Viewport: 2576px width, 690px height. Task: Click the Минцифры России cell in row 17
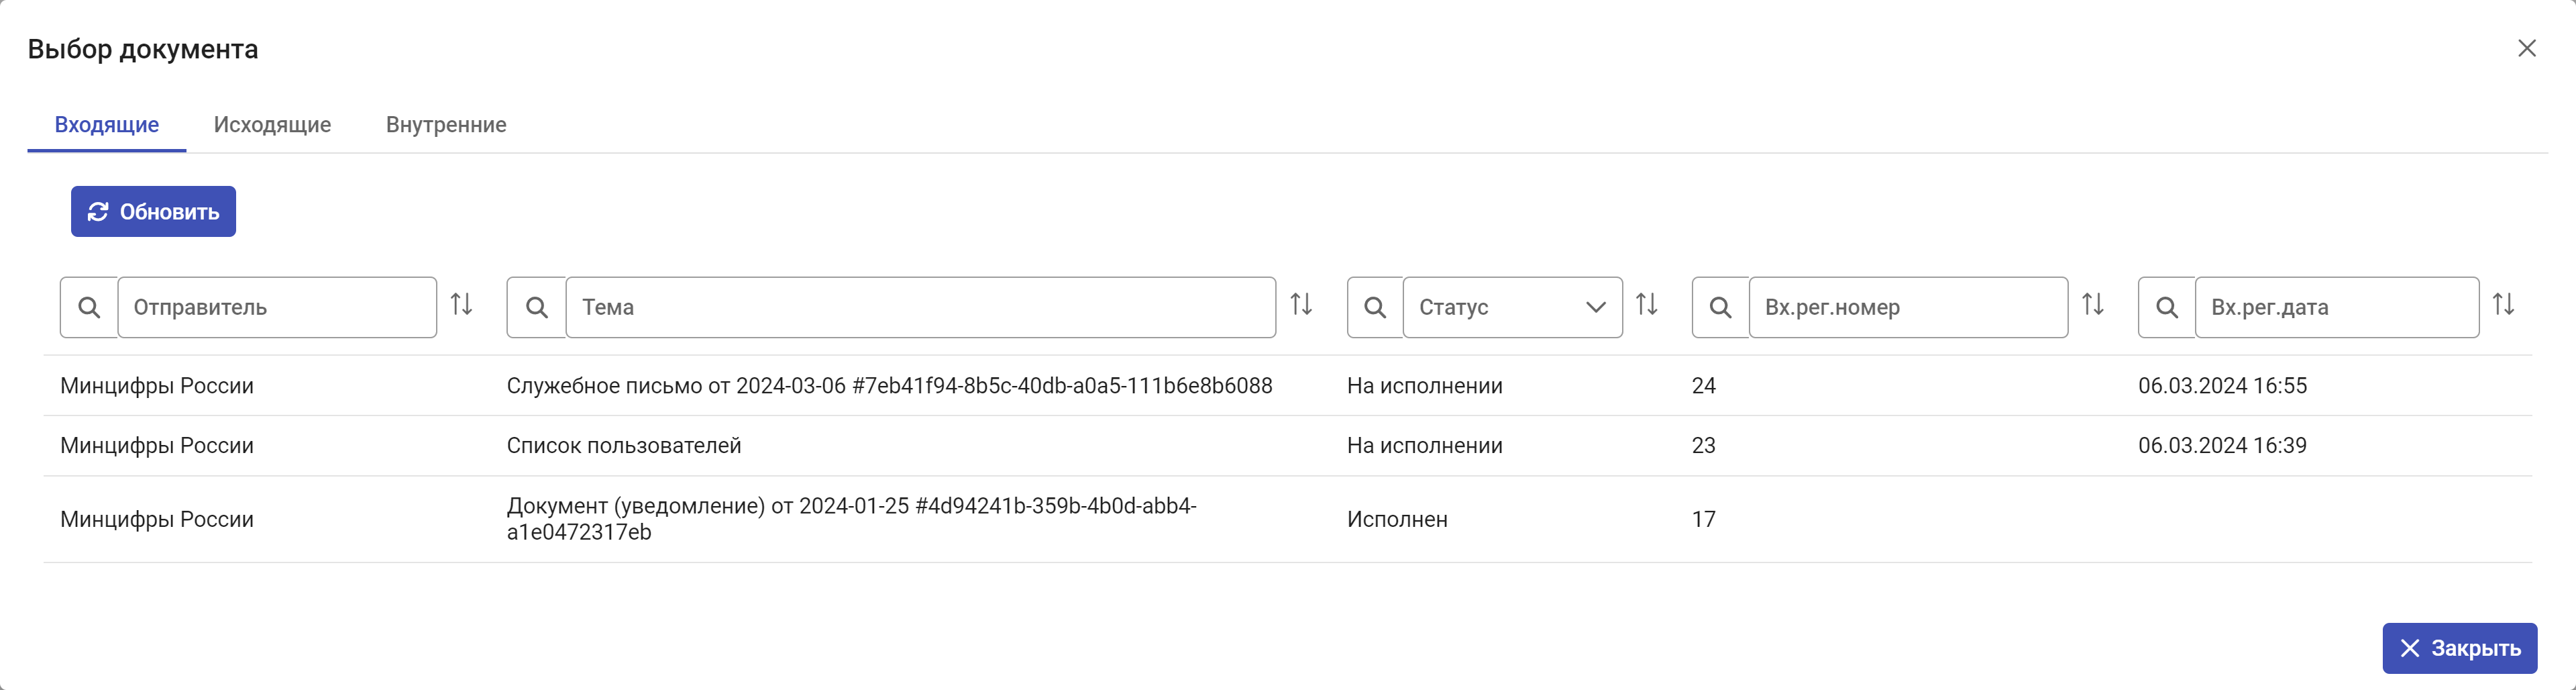coord(157,519)
